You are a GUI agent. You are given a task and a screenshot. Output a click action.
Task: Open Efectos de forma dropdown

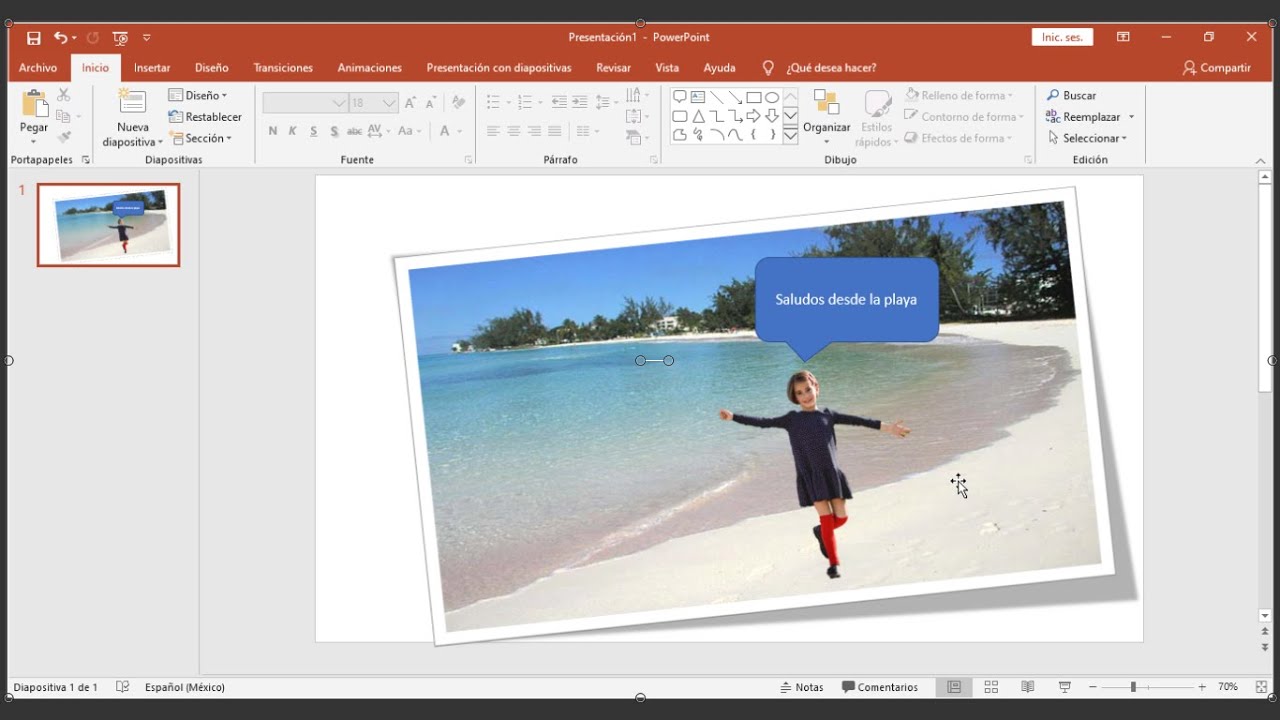point(958,138)
